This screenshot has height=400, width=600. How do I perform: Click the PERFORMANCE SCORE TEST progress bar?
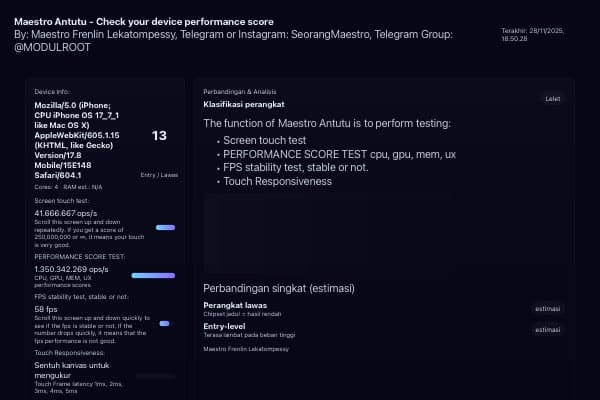pyautogui.click(x=153, y=276)
